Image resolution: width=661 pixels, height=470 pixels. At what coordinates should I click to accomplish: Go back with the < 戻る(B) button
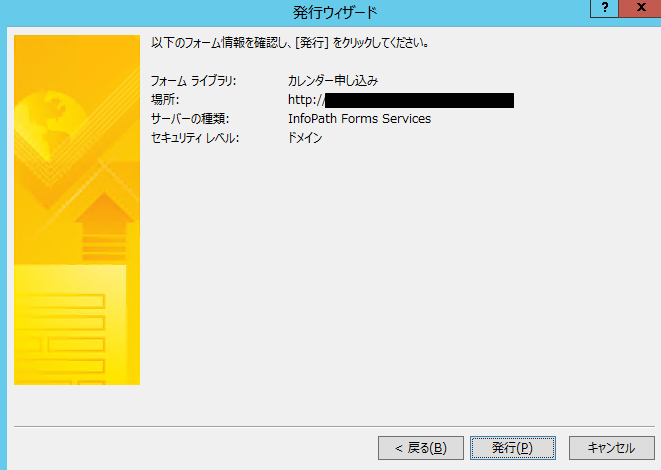pyautogui.click(x=421, y=448)
